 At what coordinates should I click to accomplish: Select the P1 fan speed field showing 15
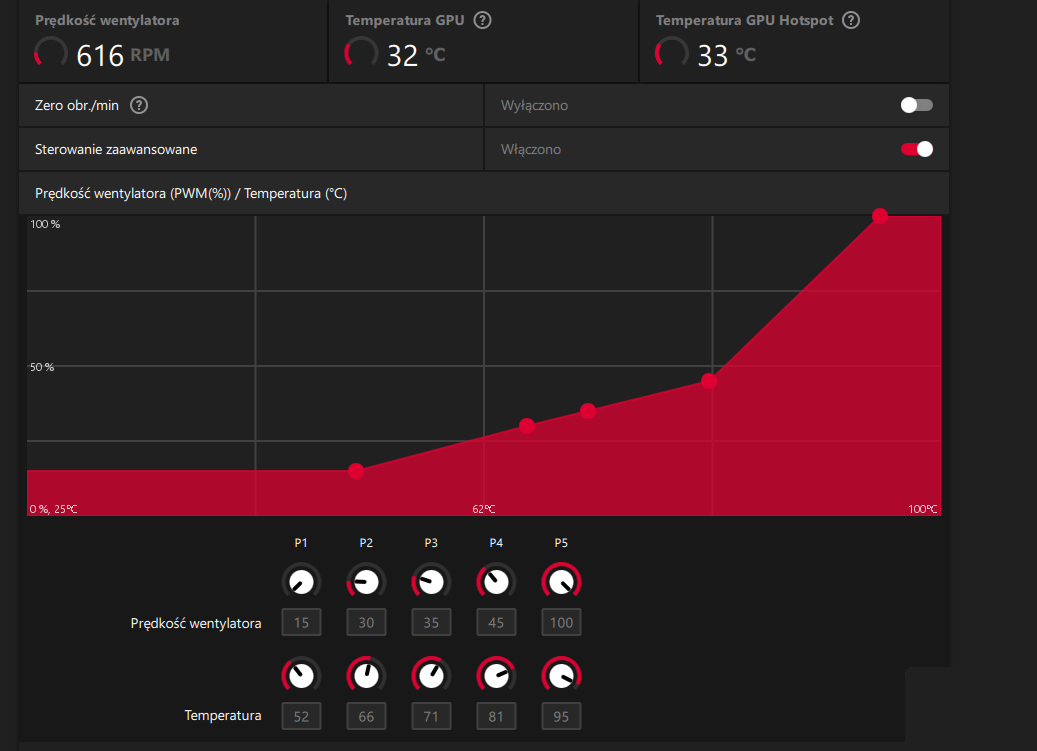(301, 623)
